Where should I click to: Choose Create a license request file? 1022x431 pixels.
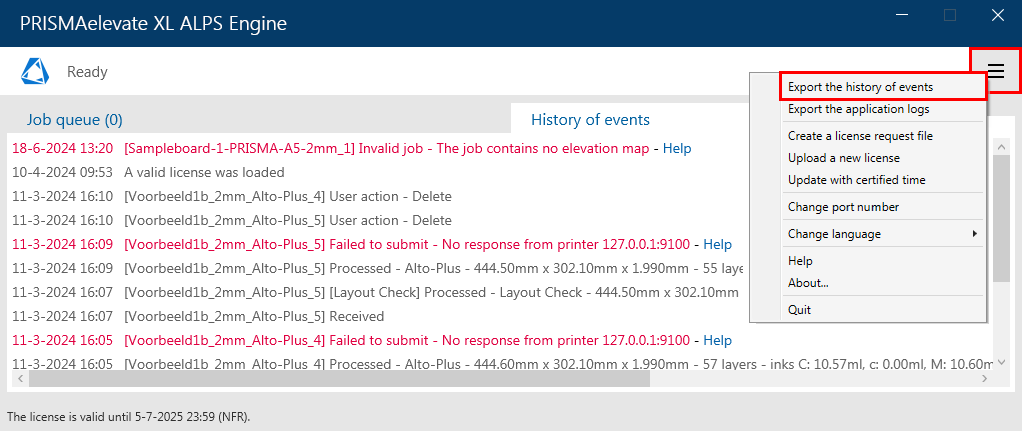pos(883,136)
